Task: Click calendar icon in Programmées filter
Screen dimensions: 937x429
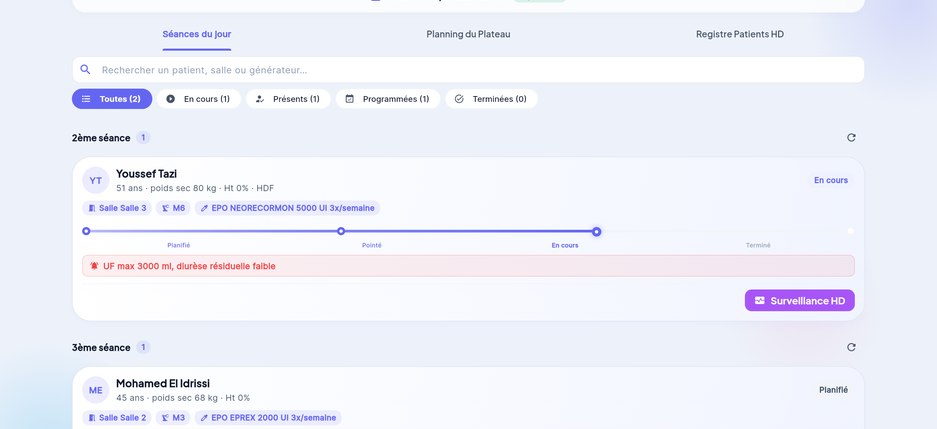Action: tap(350, 99)
